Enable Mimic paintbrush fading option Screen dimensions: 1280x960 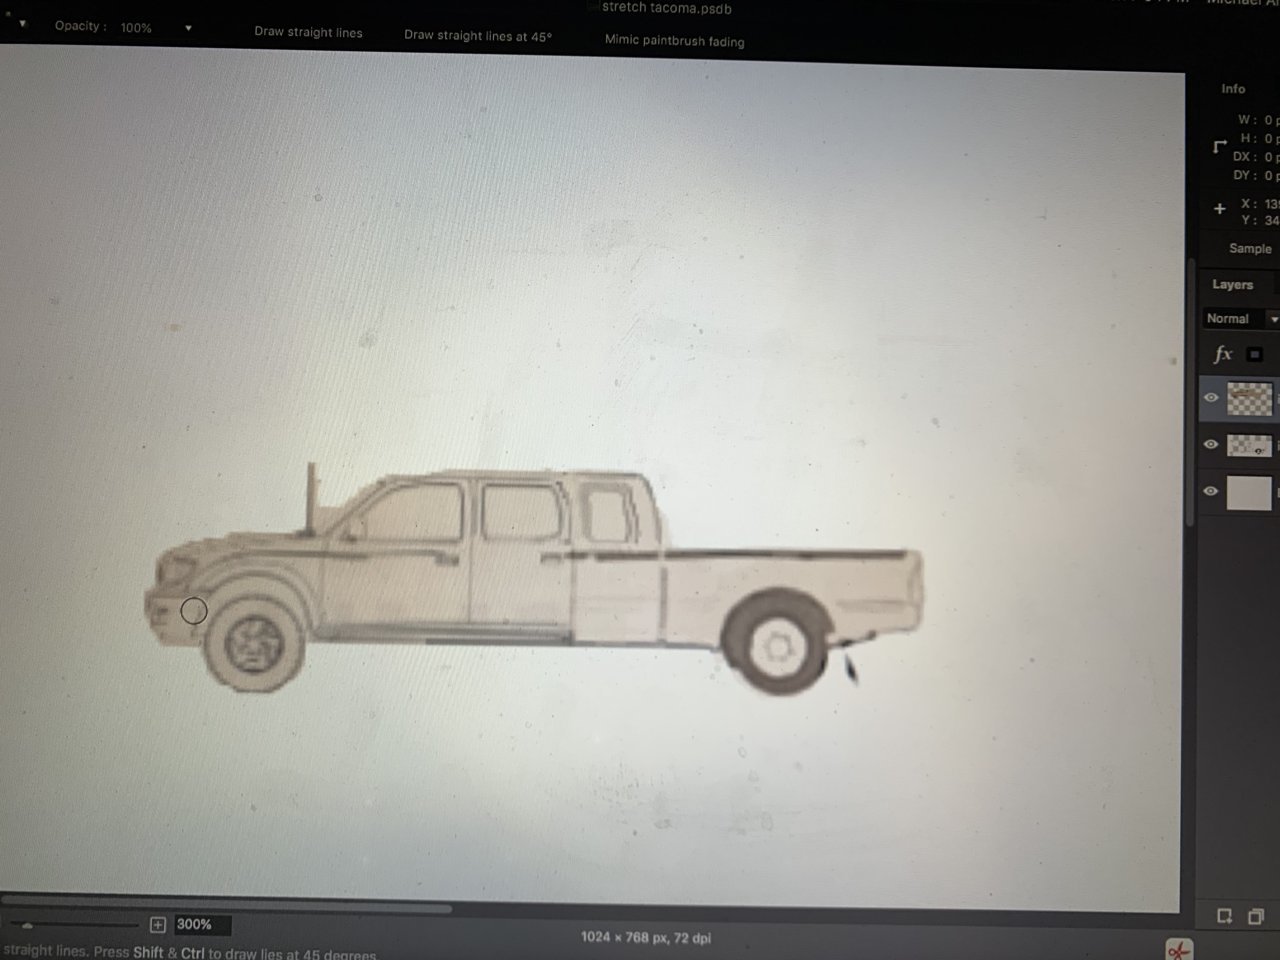[674, 41]
